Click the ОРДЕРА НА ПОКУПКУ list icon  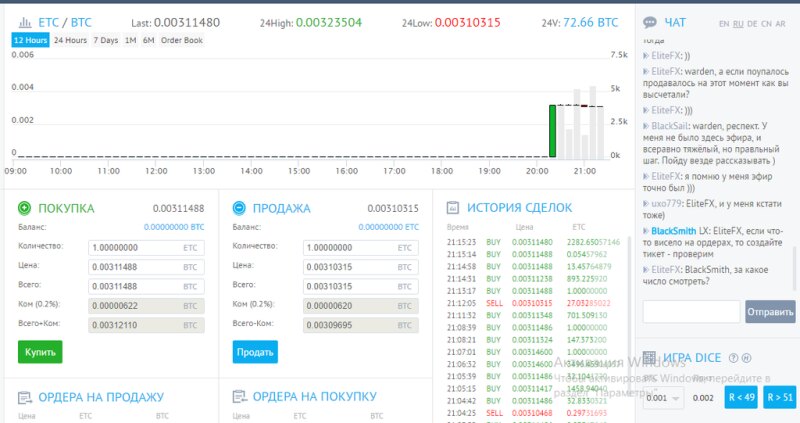point(239,397)
